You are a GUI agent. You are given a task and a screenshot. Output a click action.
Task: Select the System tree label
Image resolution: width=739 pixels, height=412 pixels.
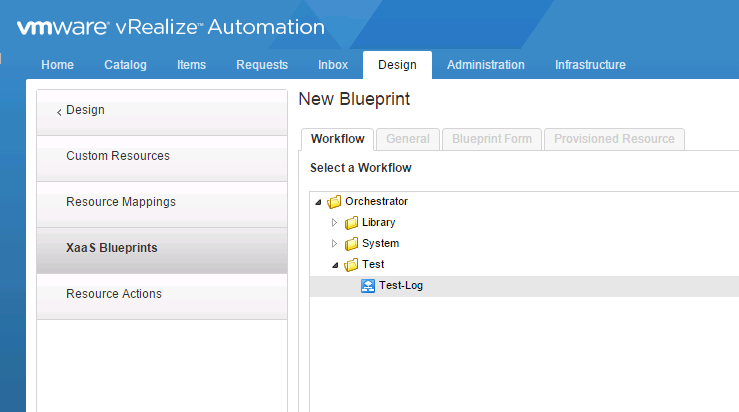[380, 243]
